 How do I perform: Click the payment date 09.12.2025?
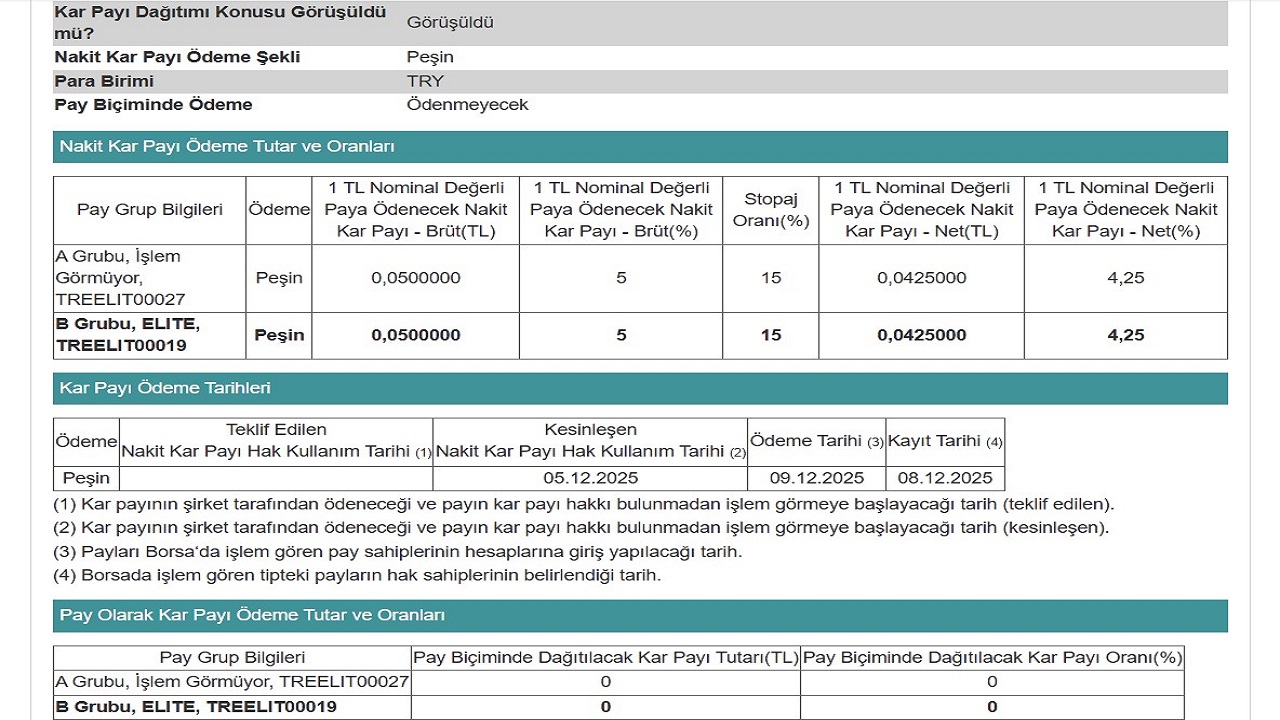(x=816, y=478)
